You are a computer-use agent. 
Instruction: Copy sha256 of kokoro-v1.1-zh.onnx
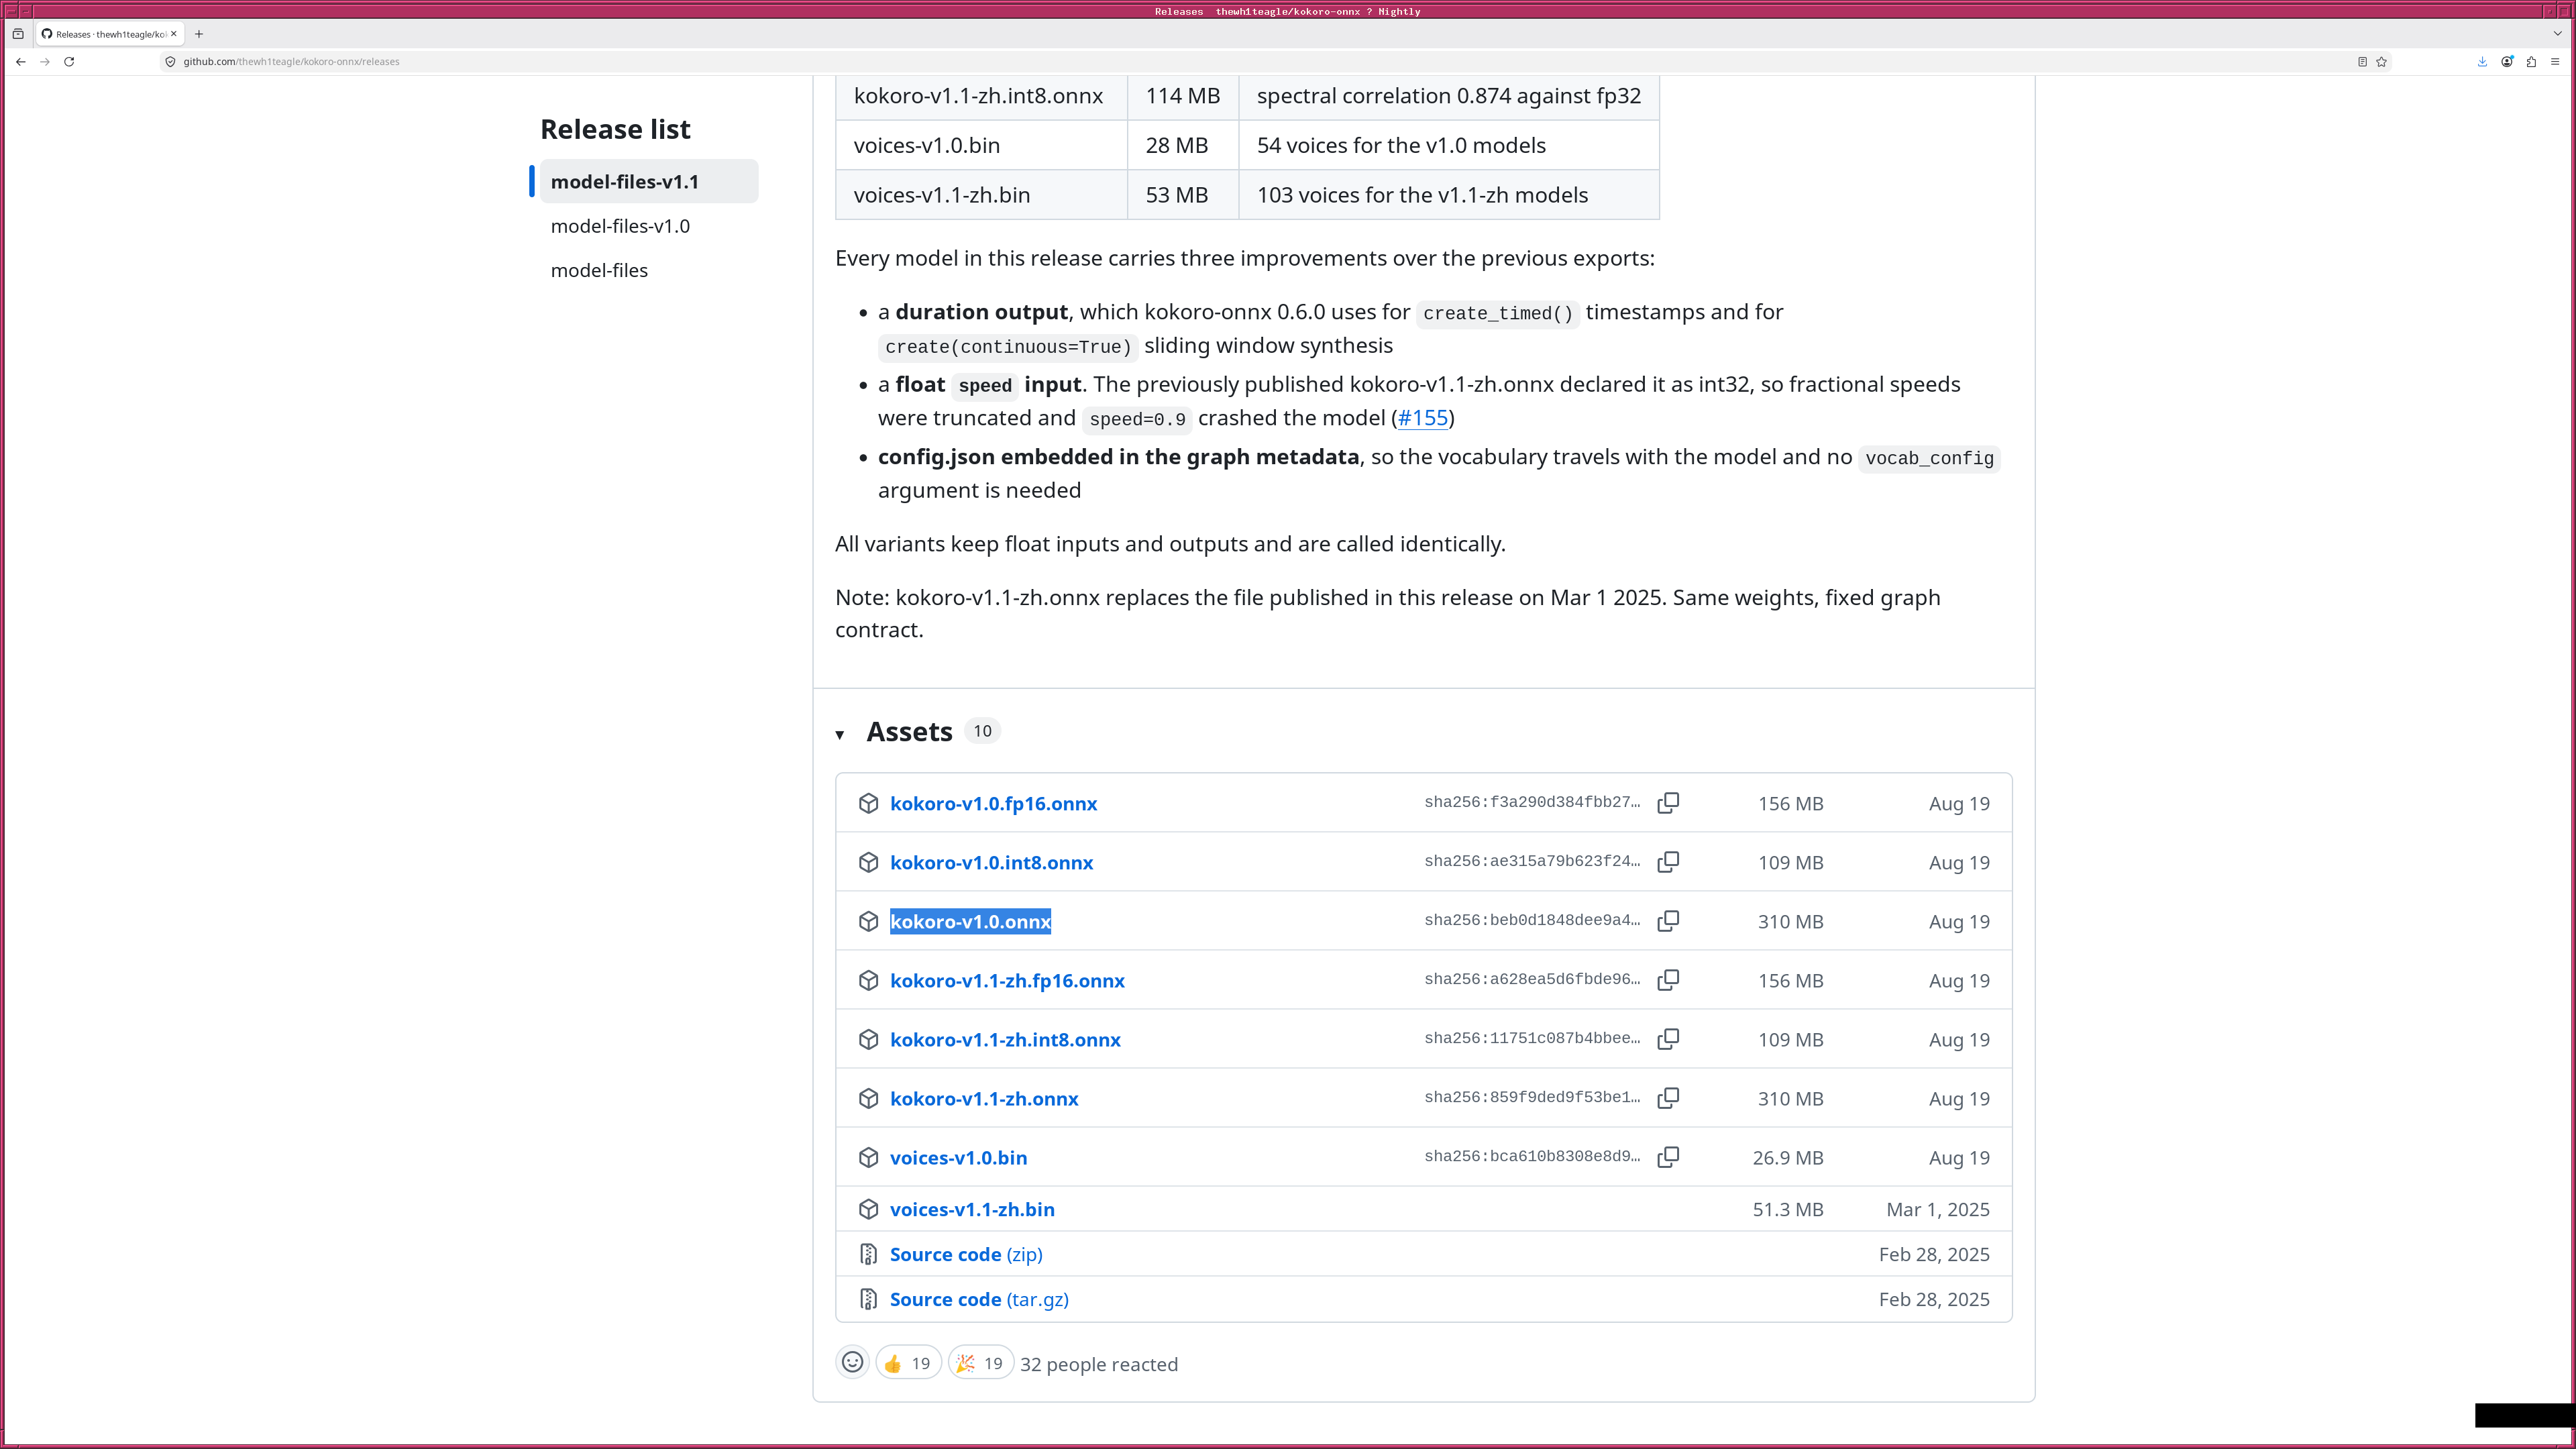tap(1668, 1098)
